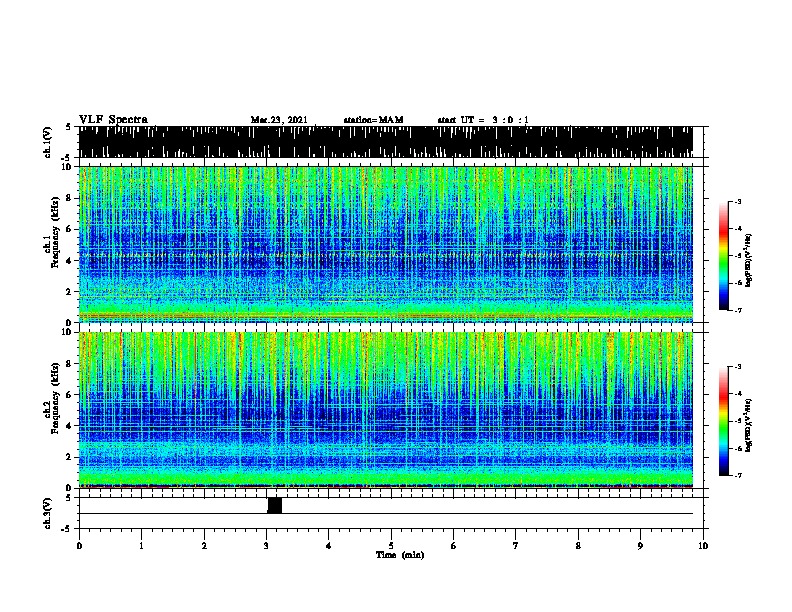The image size is (792, 612).
Task: Click the "VLF Spectra" plot title
Action: [x=113, y=120]
